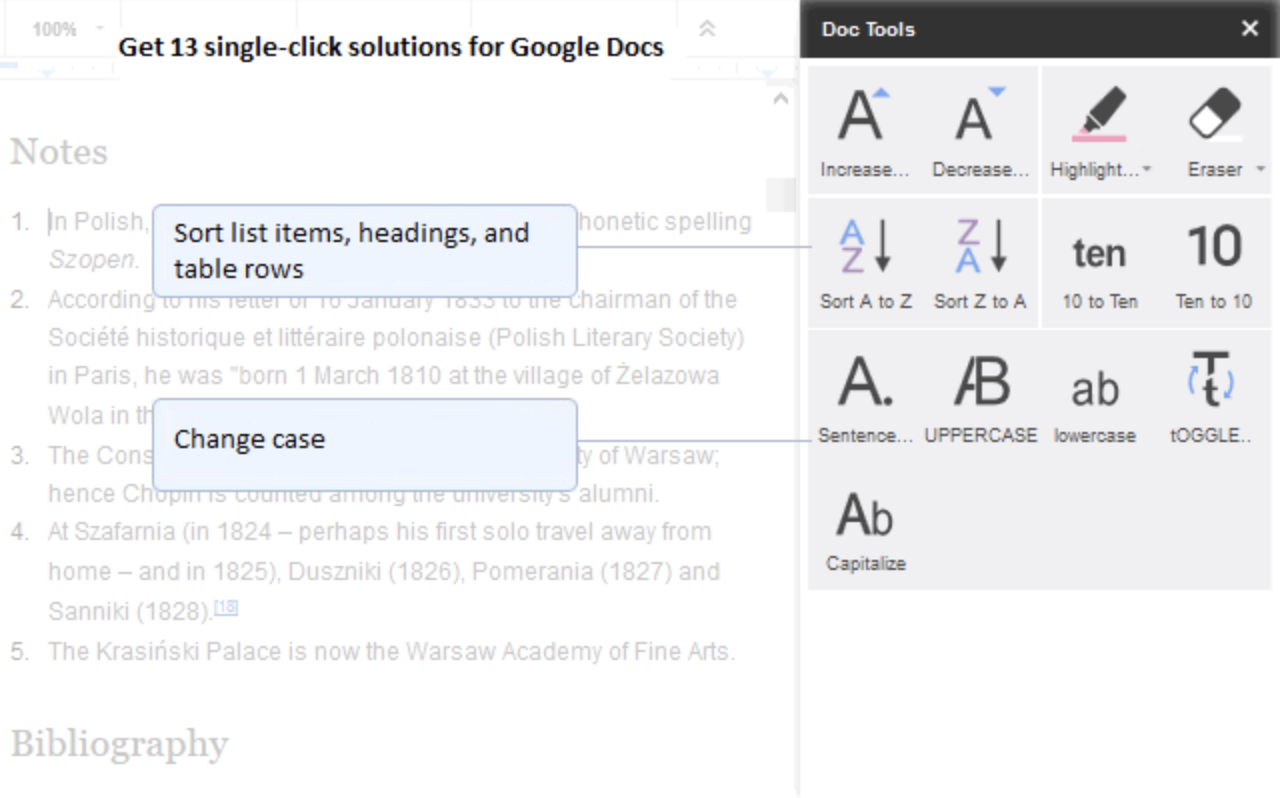
Task: Collapse the toolbar with double chevron
Action: click(707, 29)
